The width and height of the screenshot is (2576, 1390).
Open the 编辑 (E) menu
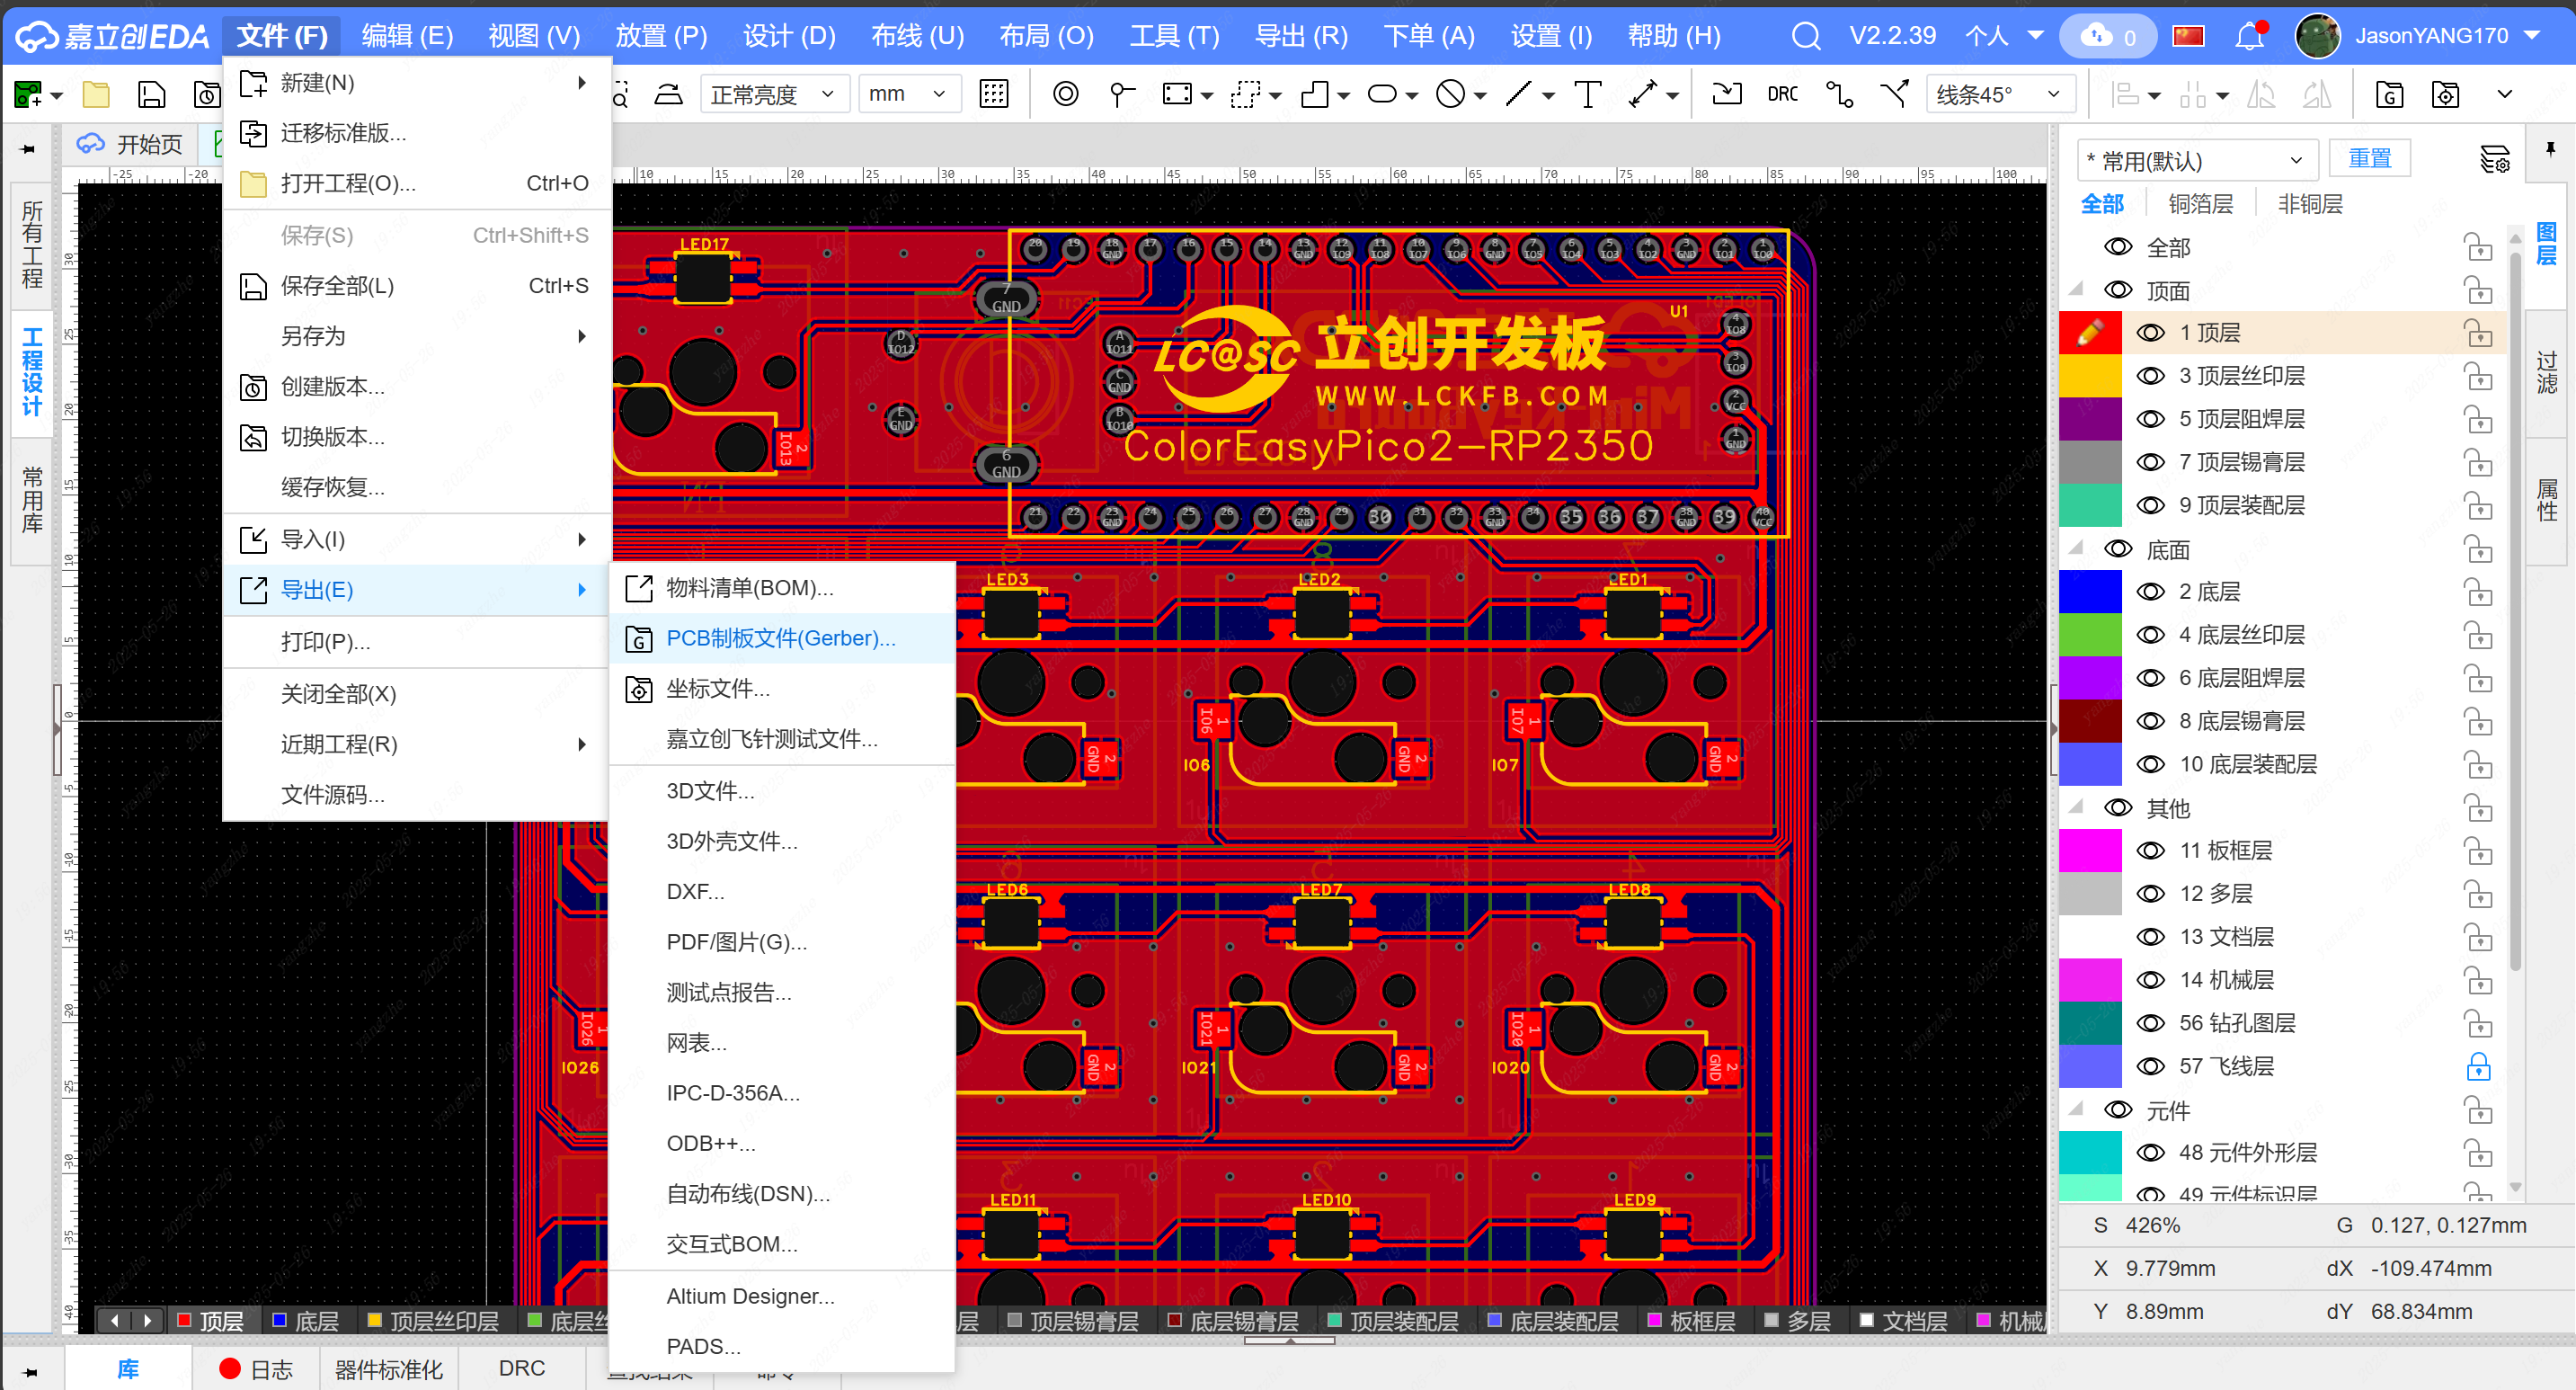[407, 36]
